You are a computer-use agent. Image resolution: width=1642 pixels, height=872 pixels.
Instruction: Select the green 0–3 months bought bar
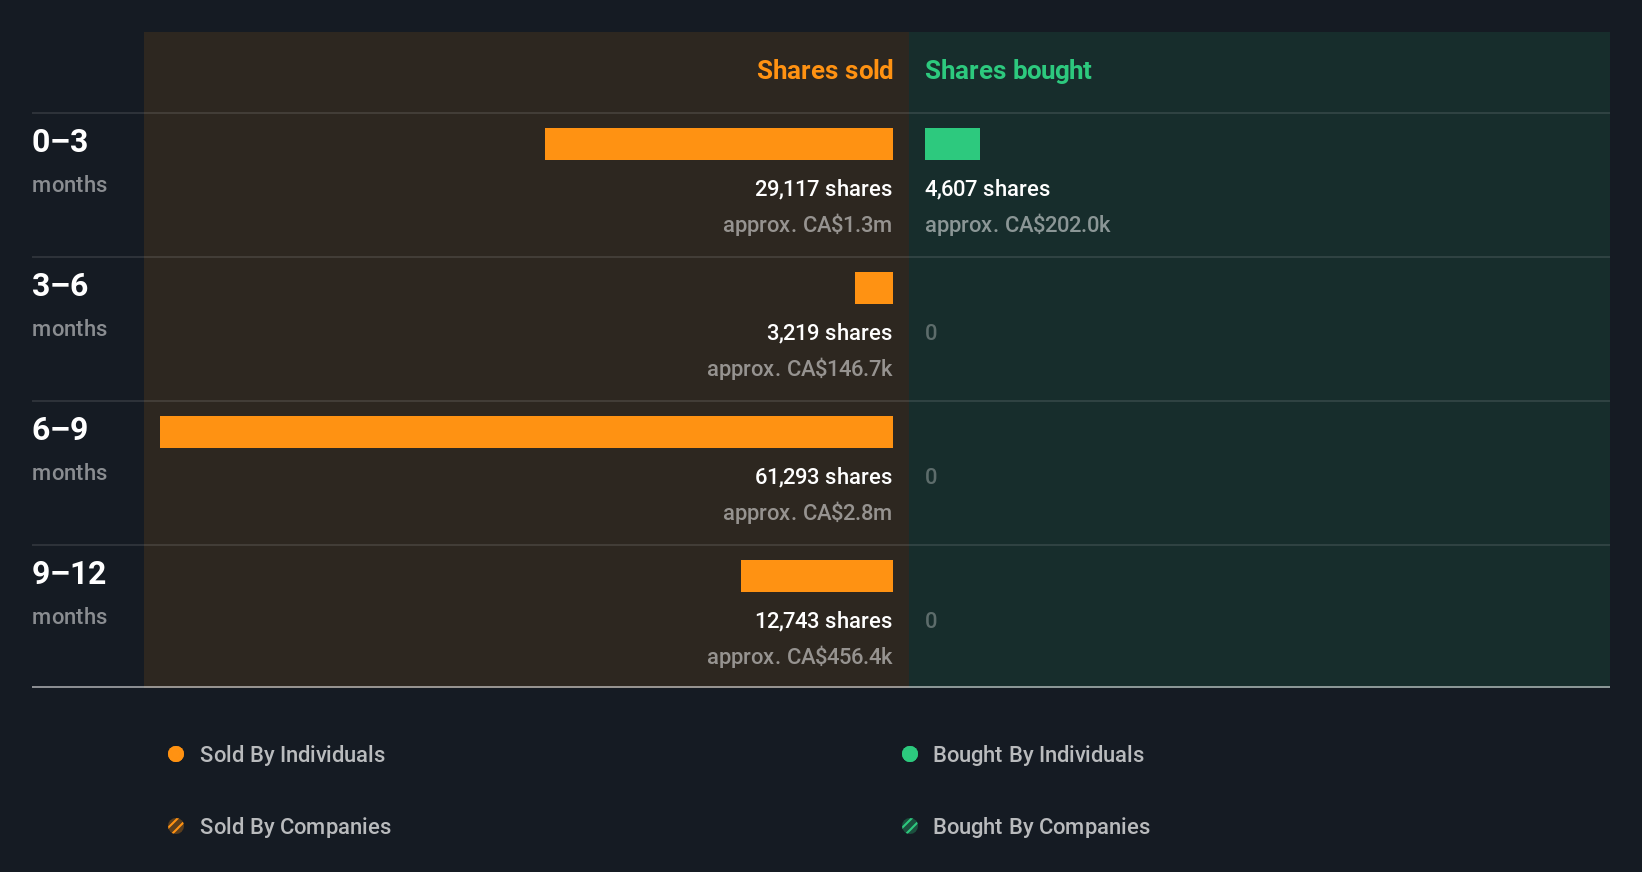pyautogui.click(x=952, y=144)
